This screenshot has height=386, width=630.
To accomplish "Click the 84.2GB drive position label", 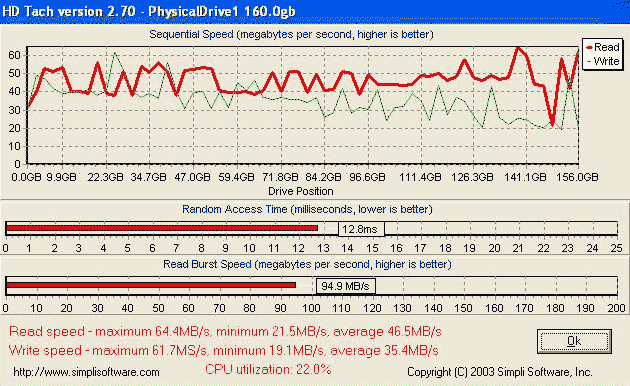I will (323, 177).
